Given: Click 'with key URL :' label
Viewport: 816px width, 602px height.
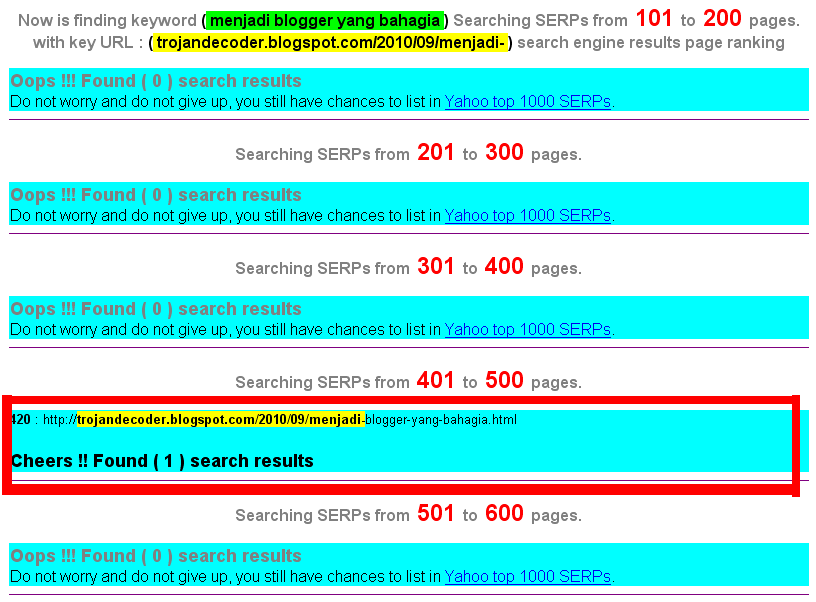Looking at the screenshot, I should coord(88,43).
